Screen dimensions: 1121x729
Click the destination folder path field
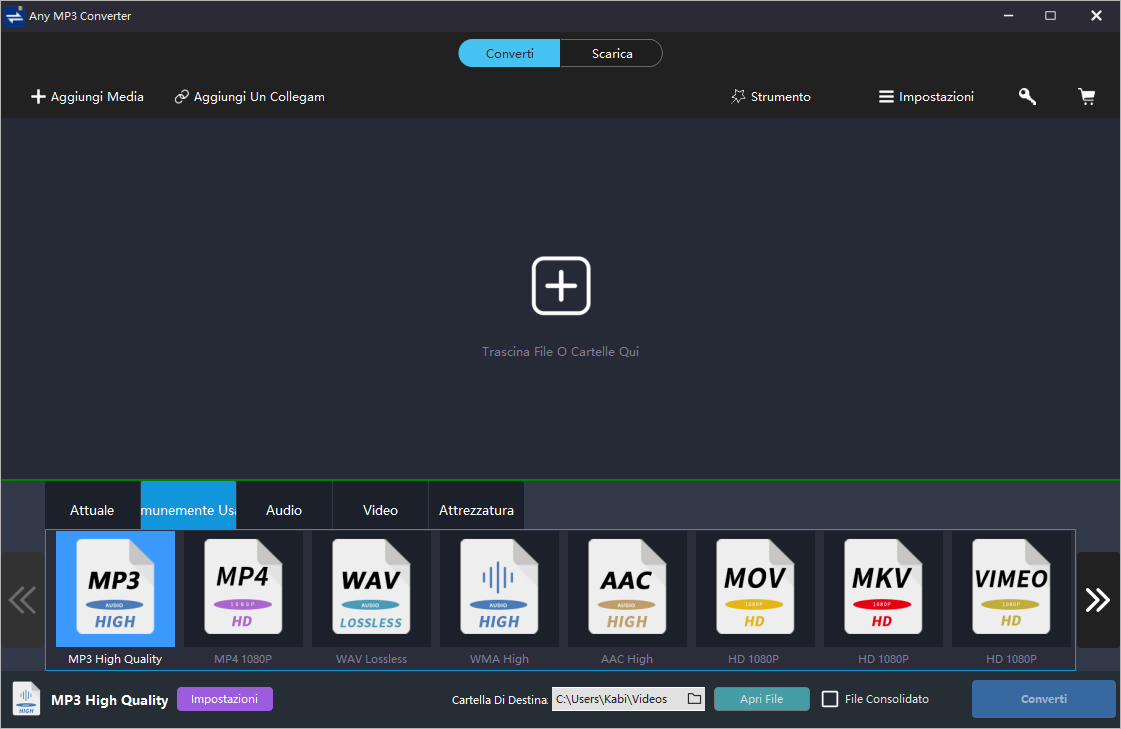628,699
